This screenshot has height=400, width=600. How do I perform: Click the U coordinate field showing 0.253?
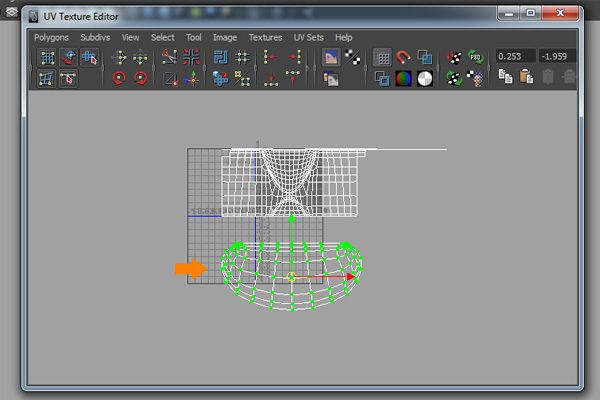click(x=515, y=57)
